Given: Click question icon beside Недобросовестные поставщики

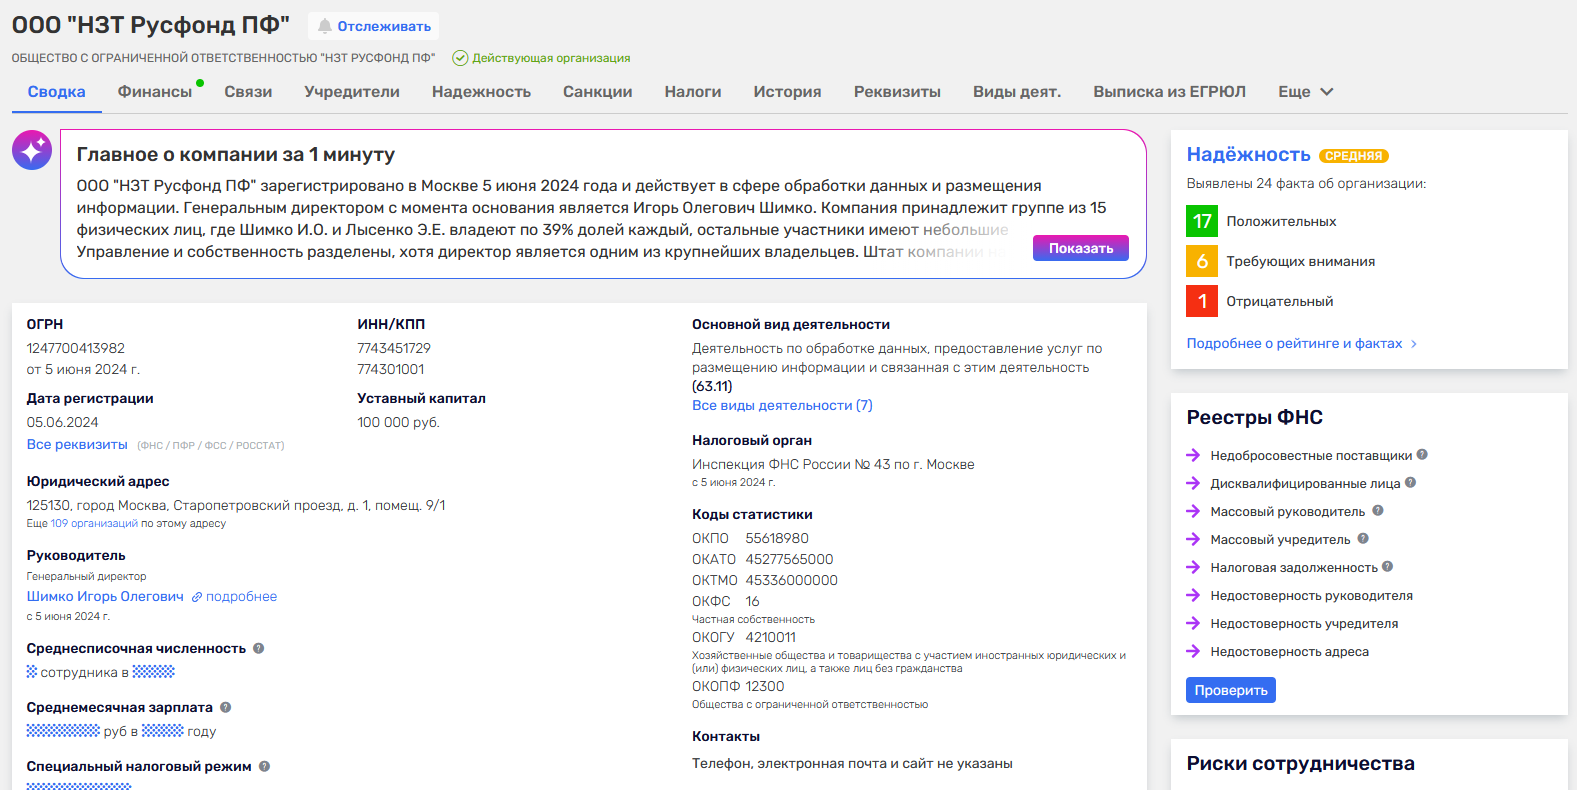Looking at the screenshot, I should click(1422, 455).
